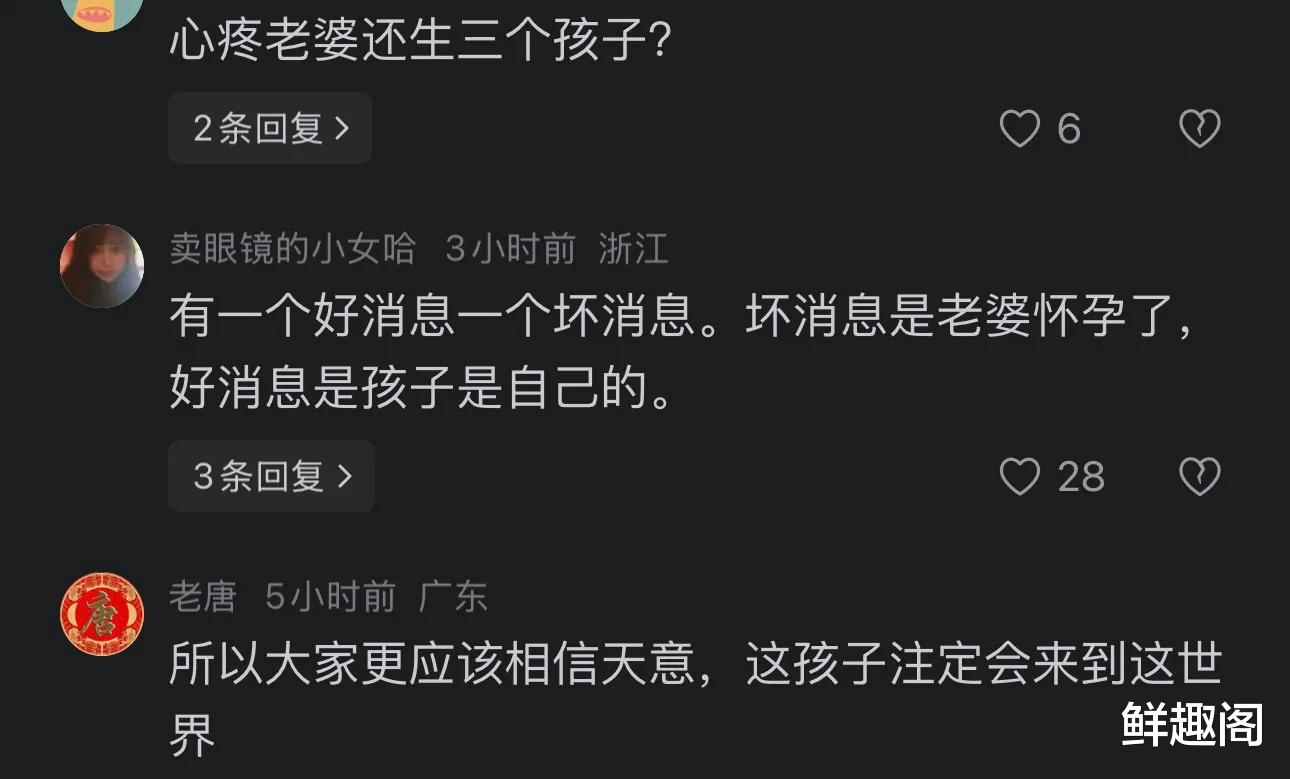
Task: Tap the partially visible top avatar
Action: [102, 12]
